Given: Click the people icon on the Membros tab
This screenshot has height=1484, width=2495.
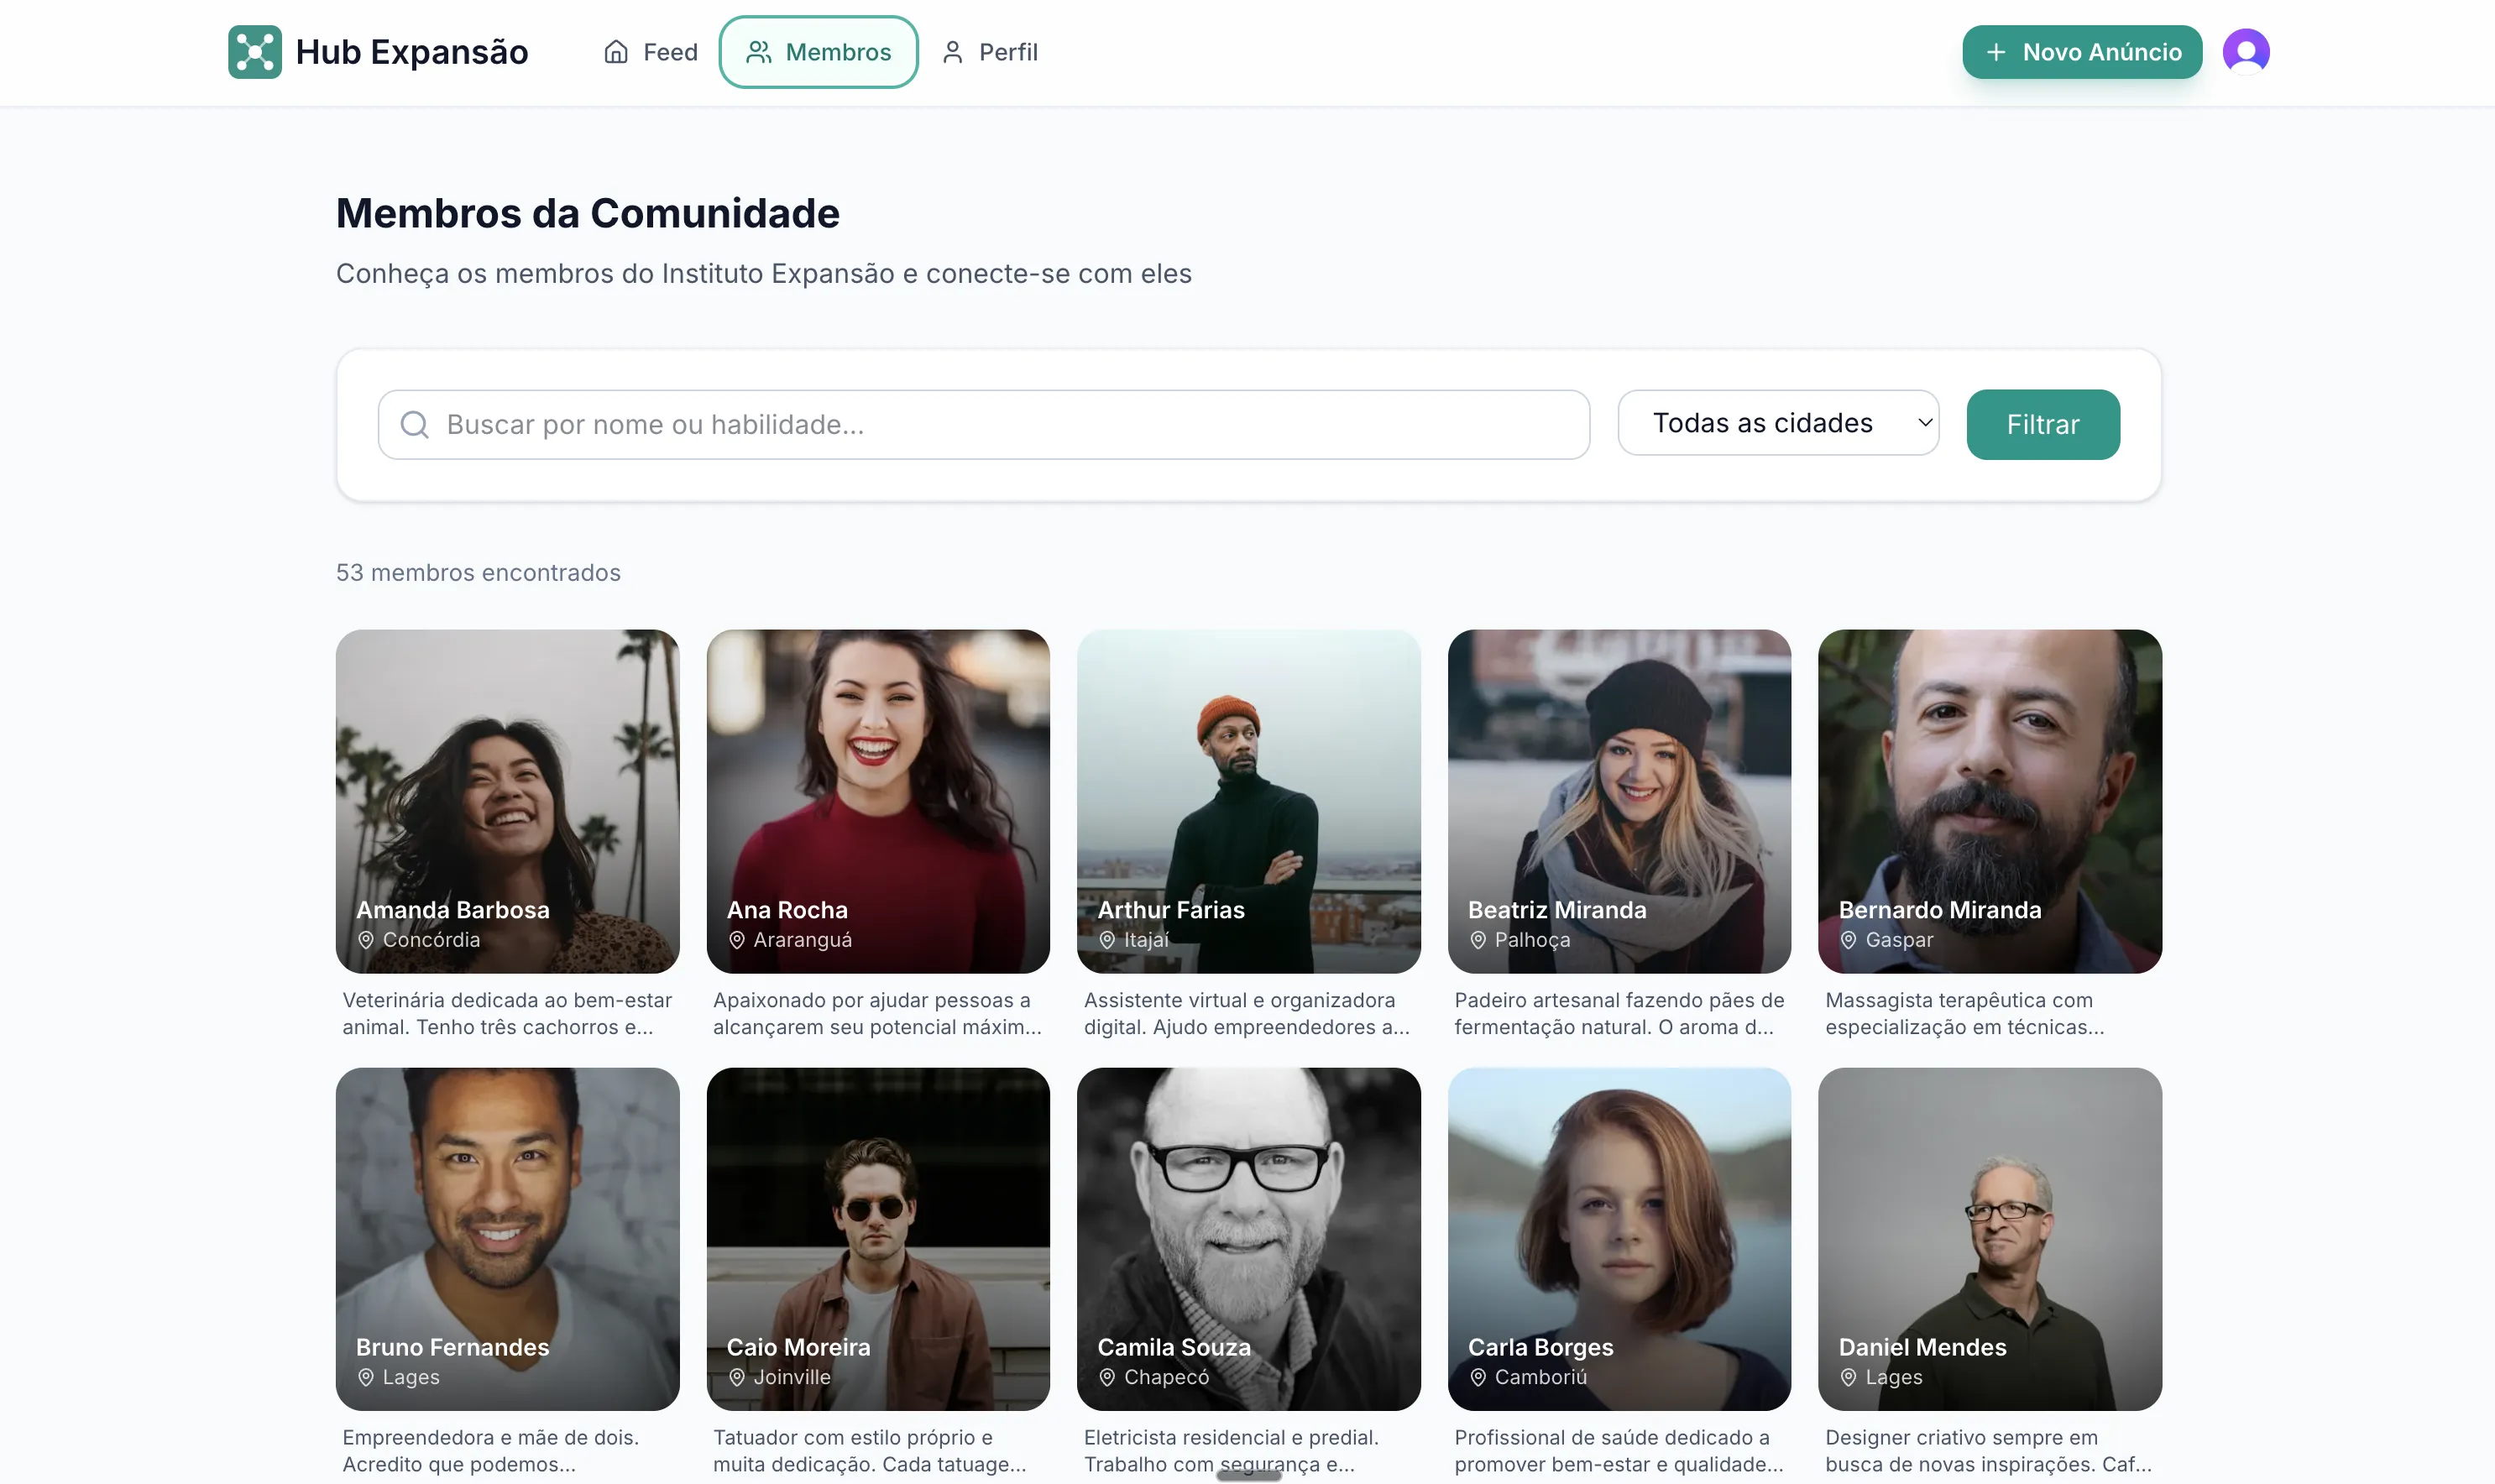Looking at the screenshot, I should coord(760,52).
